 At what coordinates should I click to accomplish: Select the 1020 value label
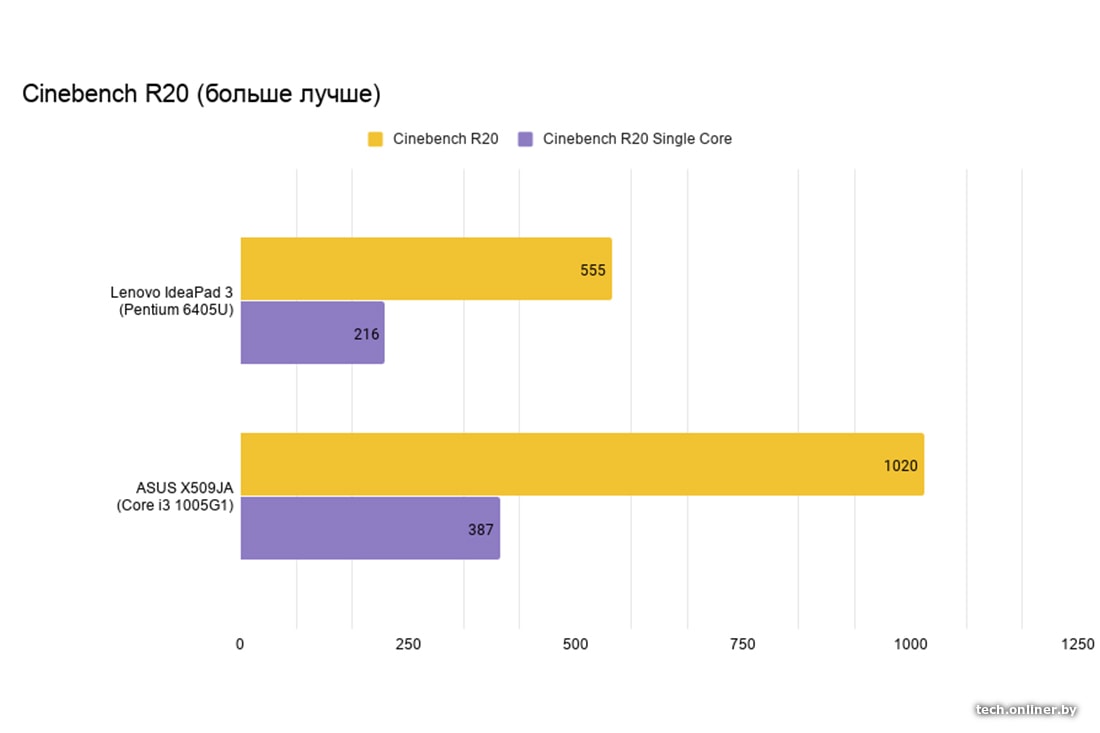pos(900,465)
